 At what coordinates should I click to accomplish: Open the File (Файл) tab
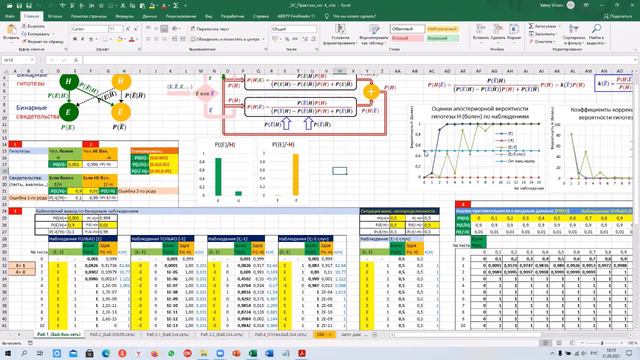click(10, 16)
